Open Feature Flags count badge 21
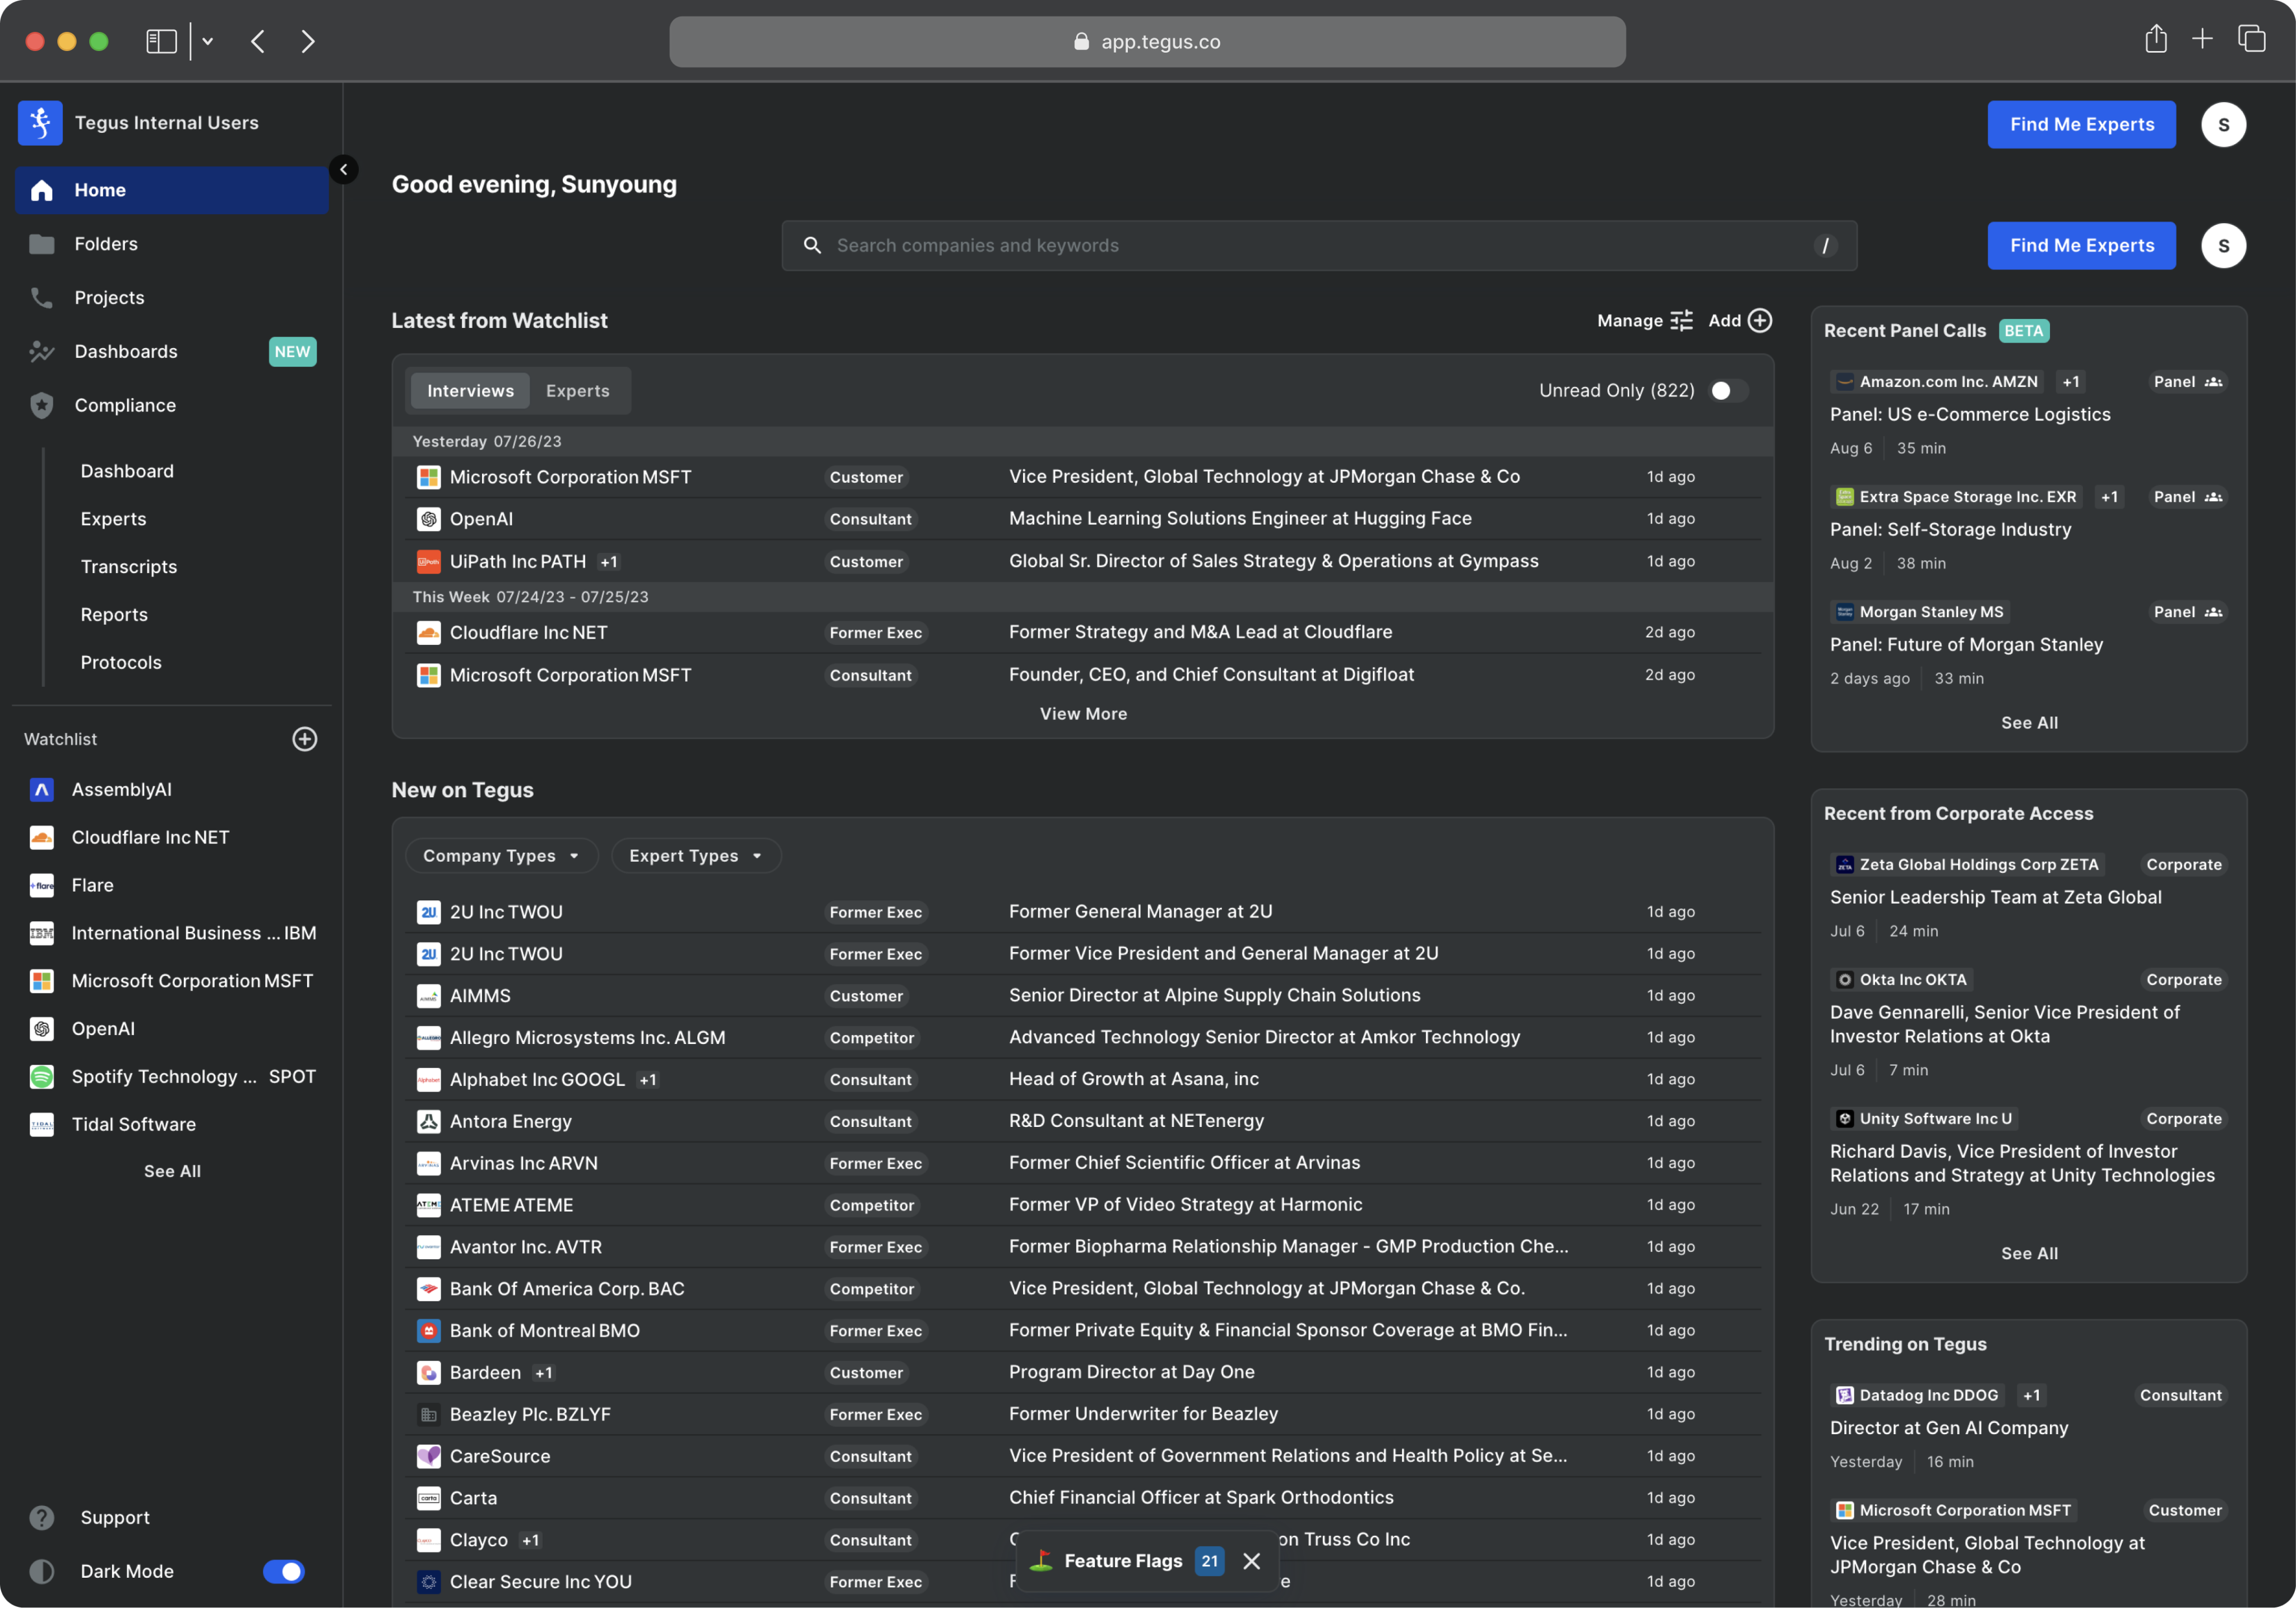2296x1608 pixels. [x=1209, y=1561]
